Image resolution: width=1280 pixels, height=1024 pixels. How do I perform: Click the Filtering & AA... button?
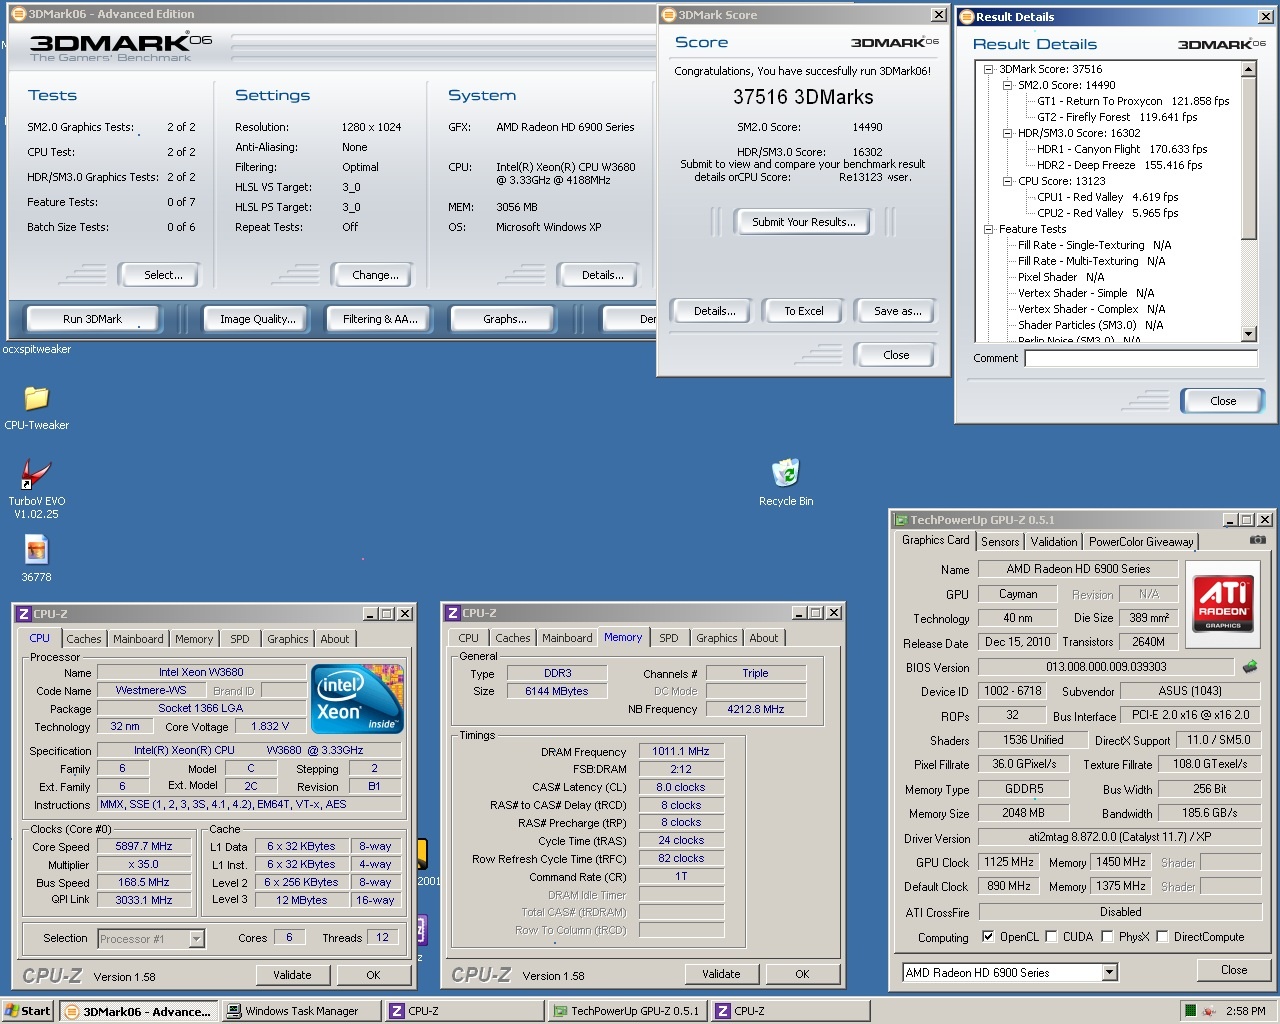point(380,319)
